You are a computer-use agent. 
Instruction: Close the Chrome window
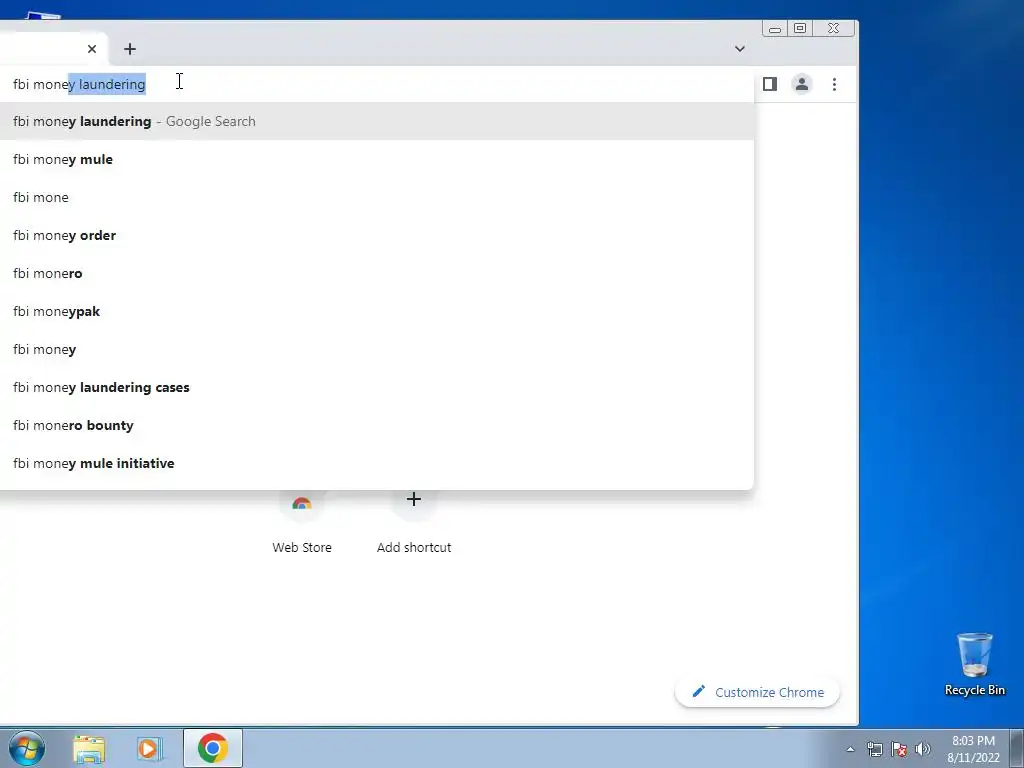click(x=833, y=28)
